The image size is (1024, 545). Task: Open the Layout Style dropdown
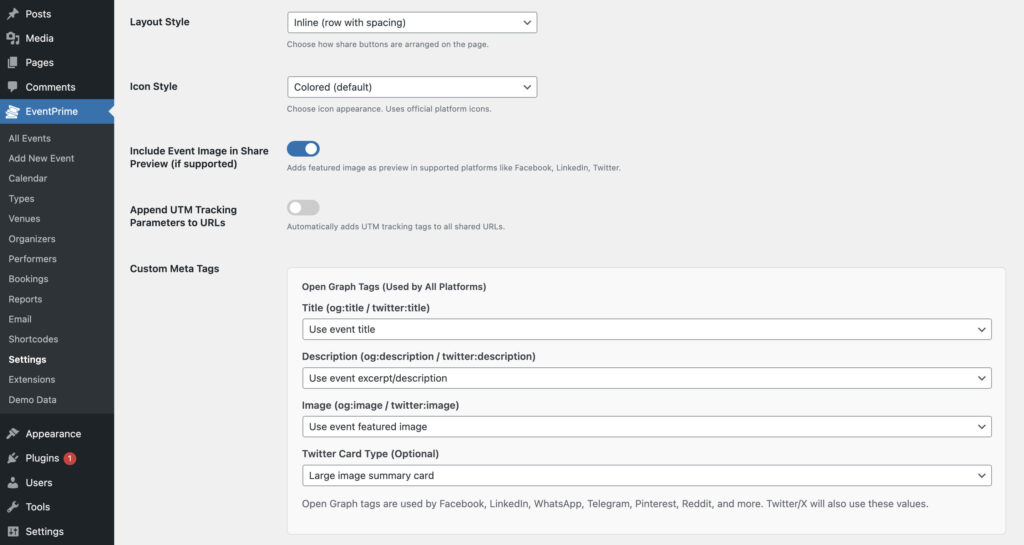coord(411,22)
